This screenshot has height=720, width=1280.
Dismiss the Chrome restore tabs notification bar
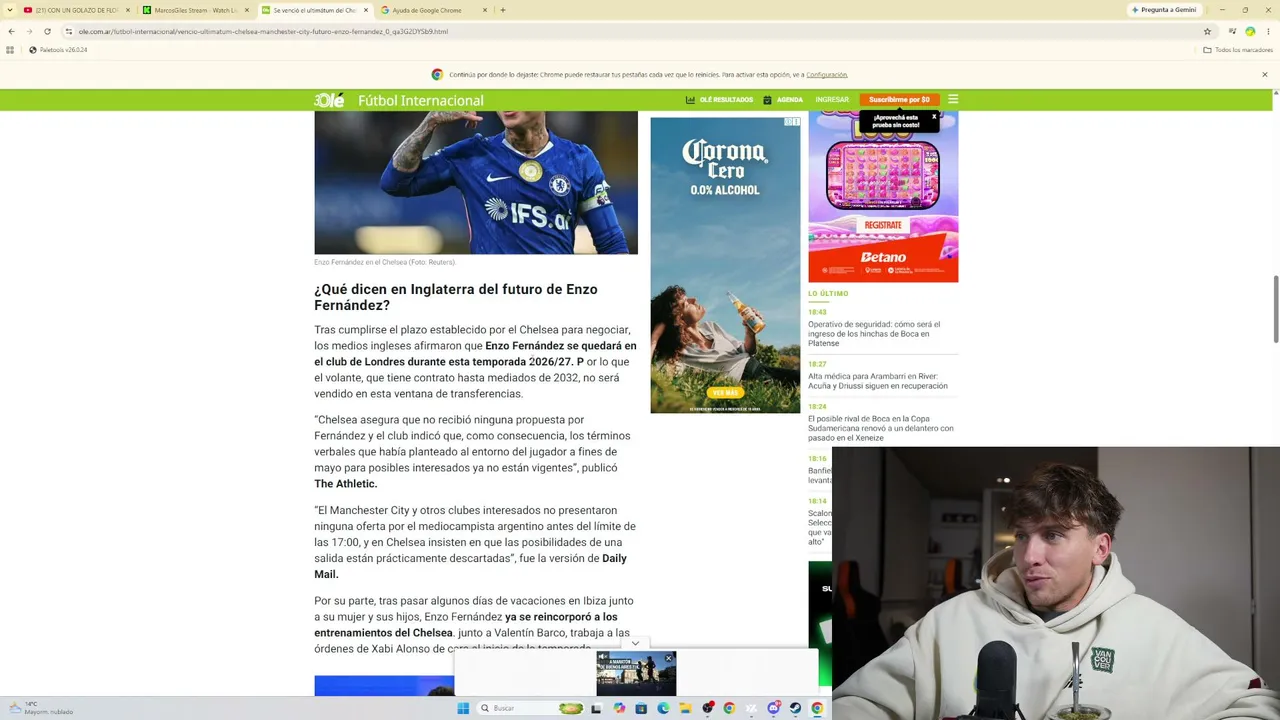(1264, 74)
